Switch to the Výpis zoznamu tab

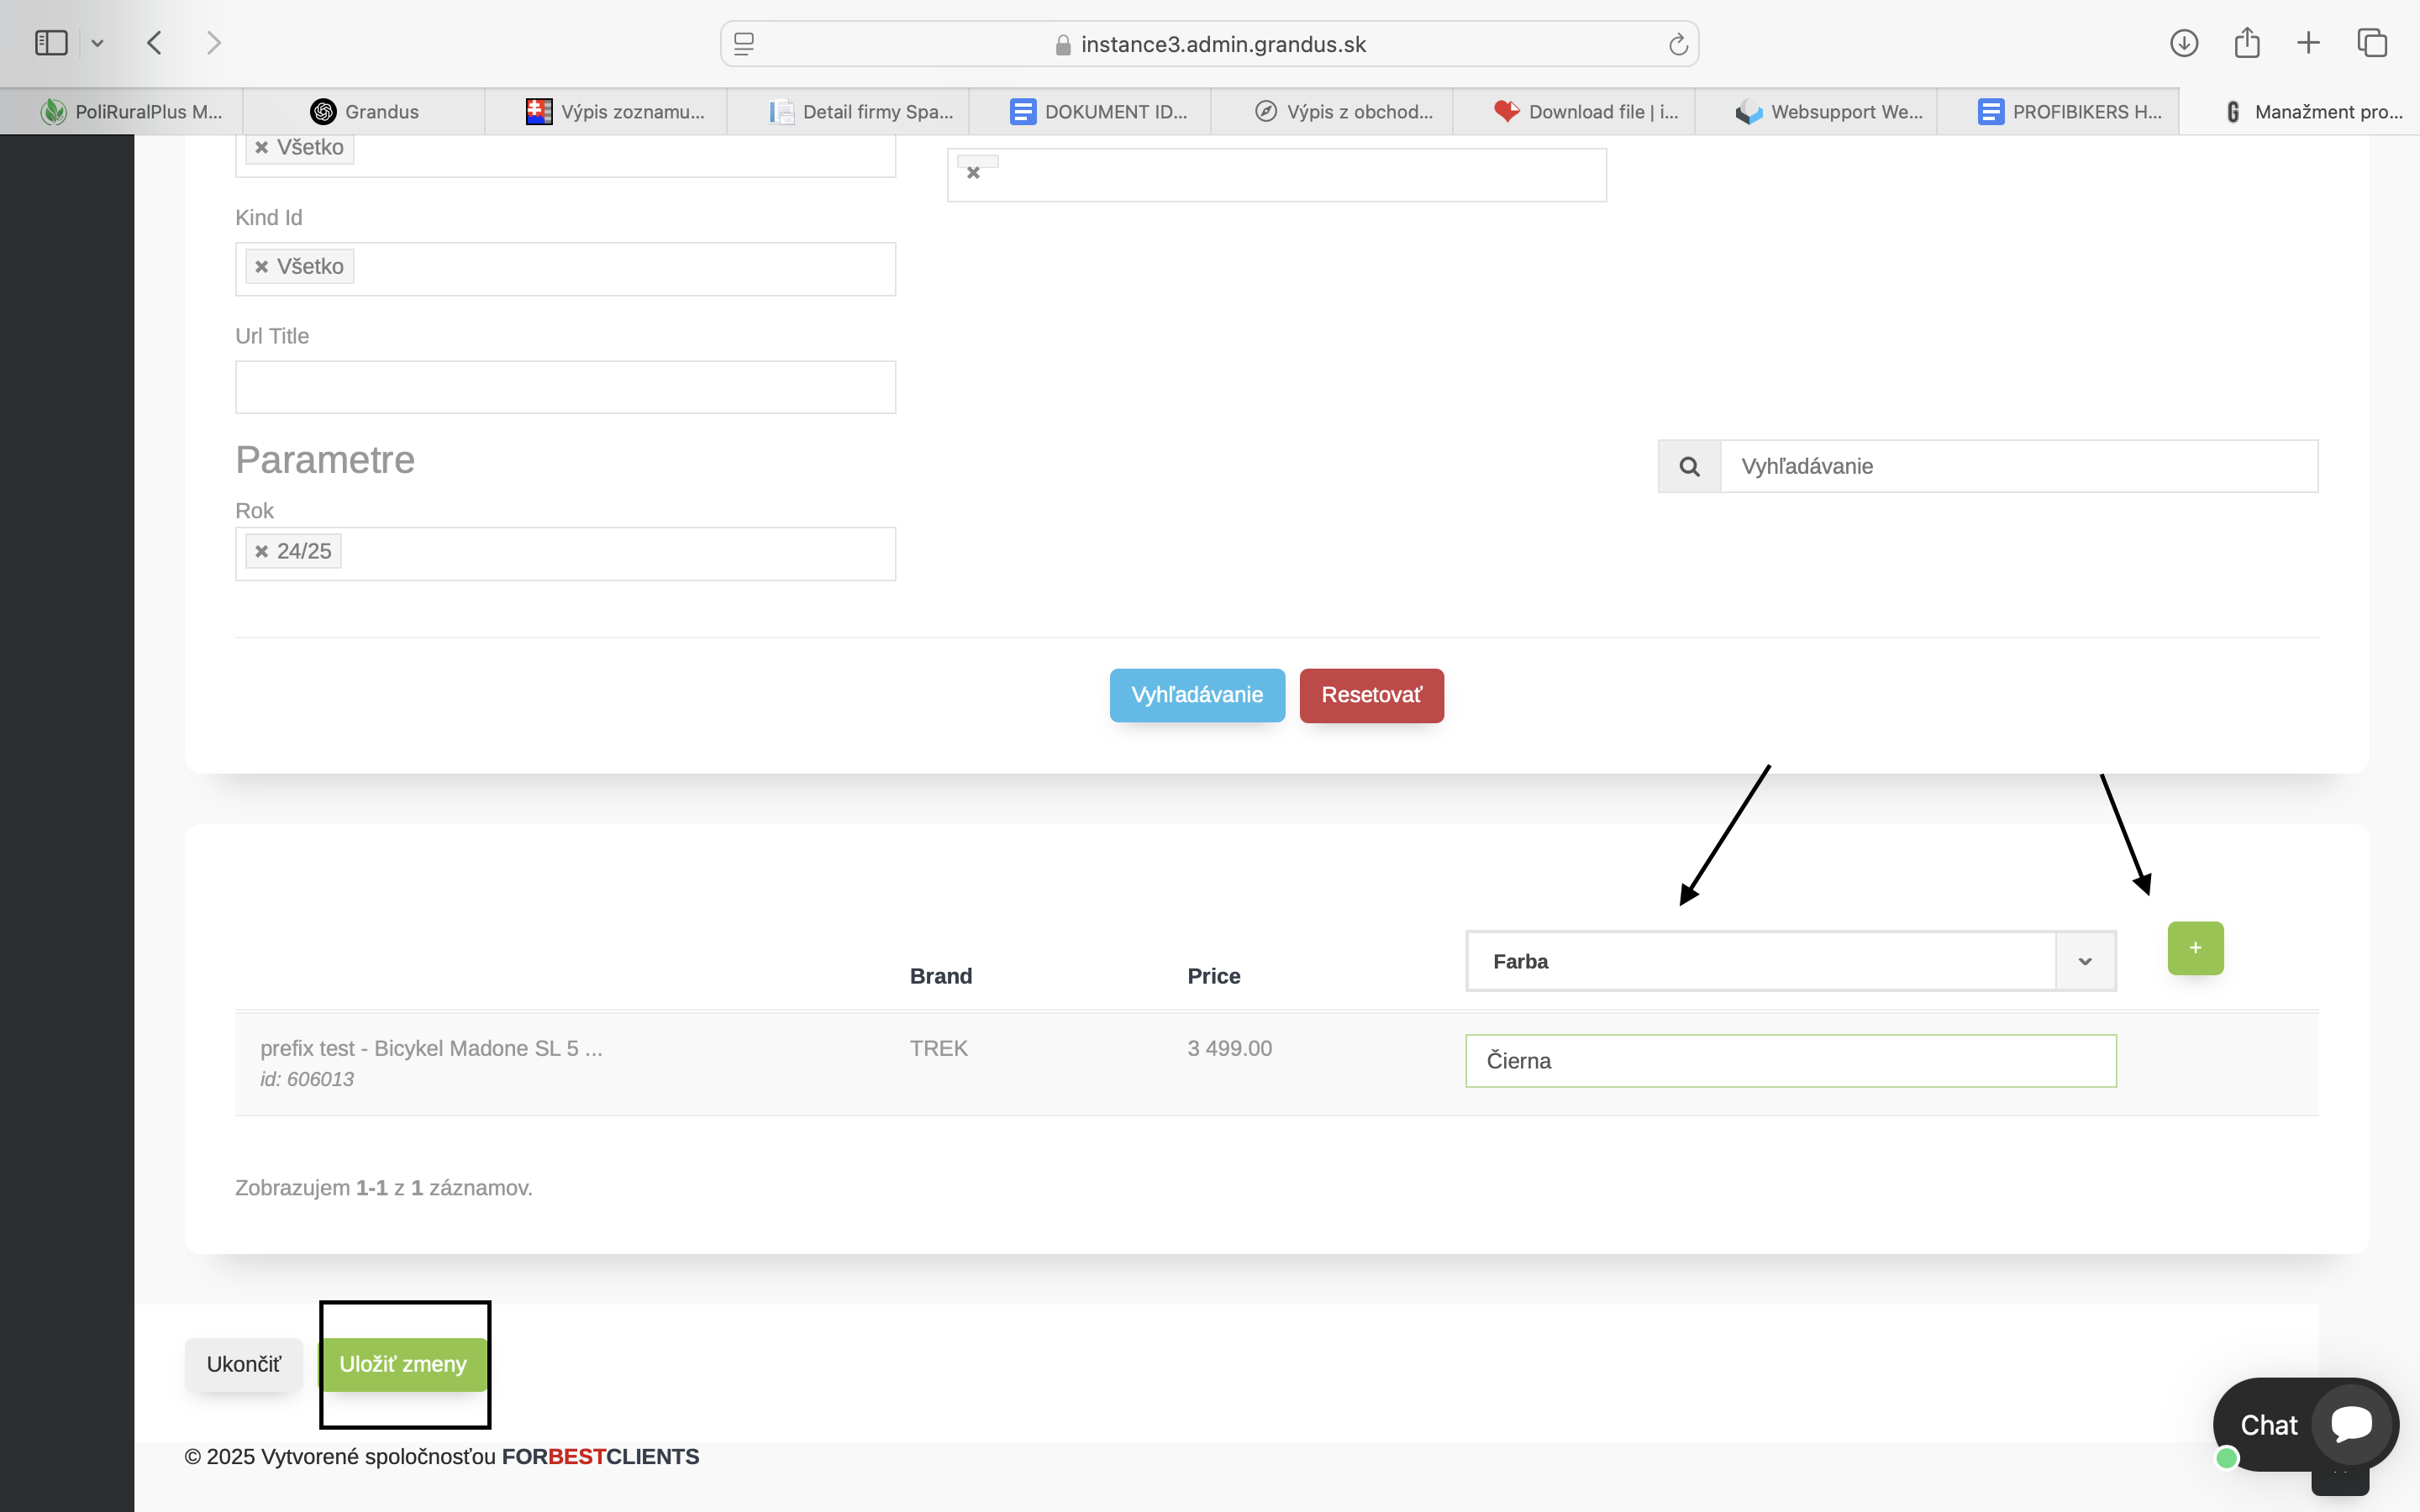click(606, 111)
